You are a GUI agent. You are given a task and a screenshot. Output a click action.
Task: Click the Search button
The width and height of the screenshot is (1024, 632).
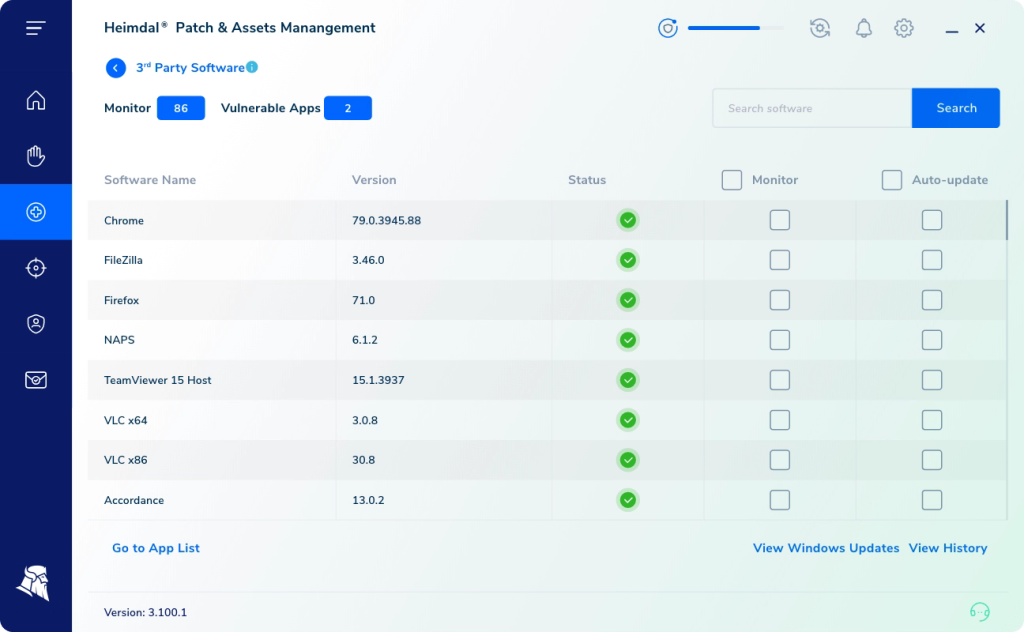(955, 108)
